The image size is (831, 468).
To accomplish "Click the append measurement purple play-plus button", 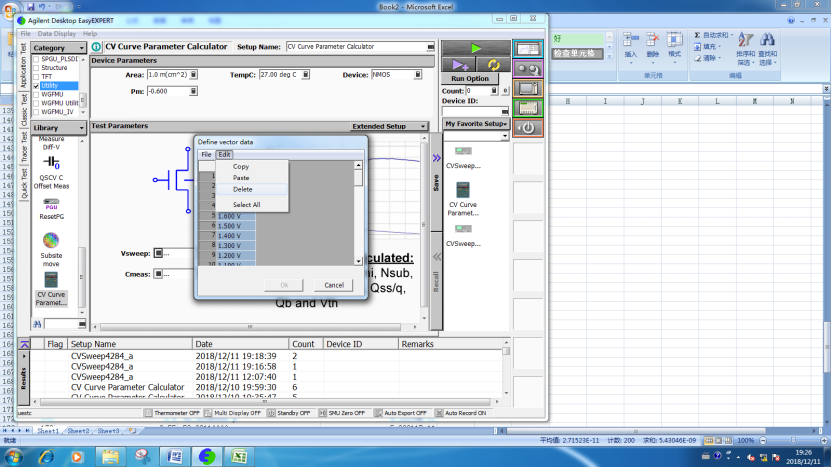I will tap(459, 65).
